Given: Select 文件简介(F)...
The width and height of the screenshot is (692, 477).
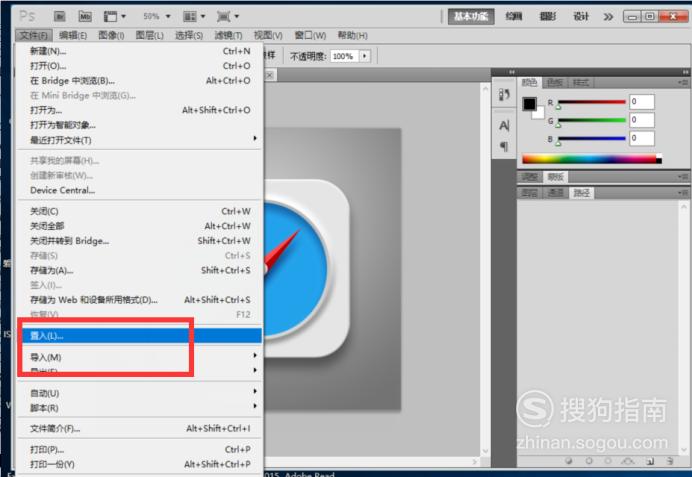Looking at the screenshot, I should (x=140, y=428).
